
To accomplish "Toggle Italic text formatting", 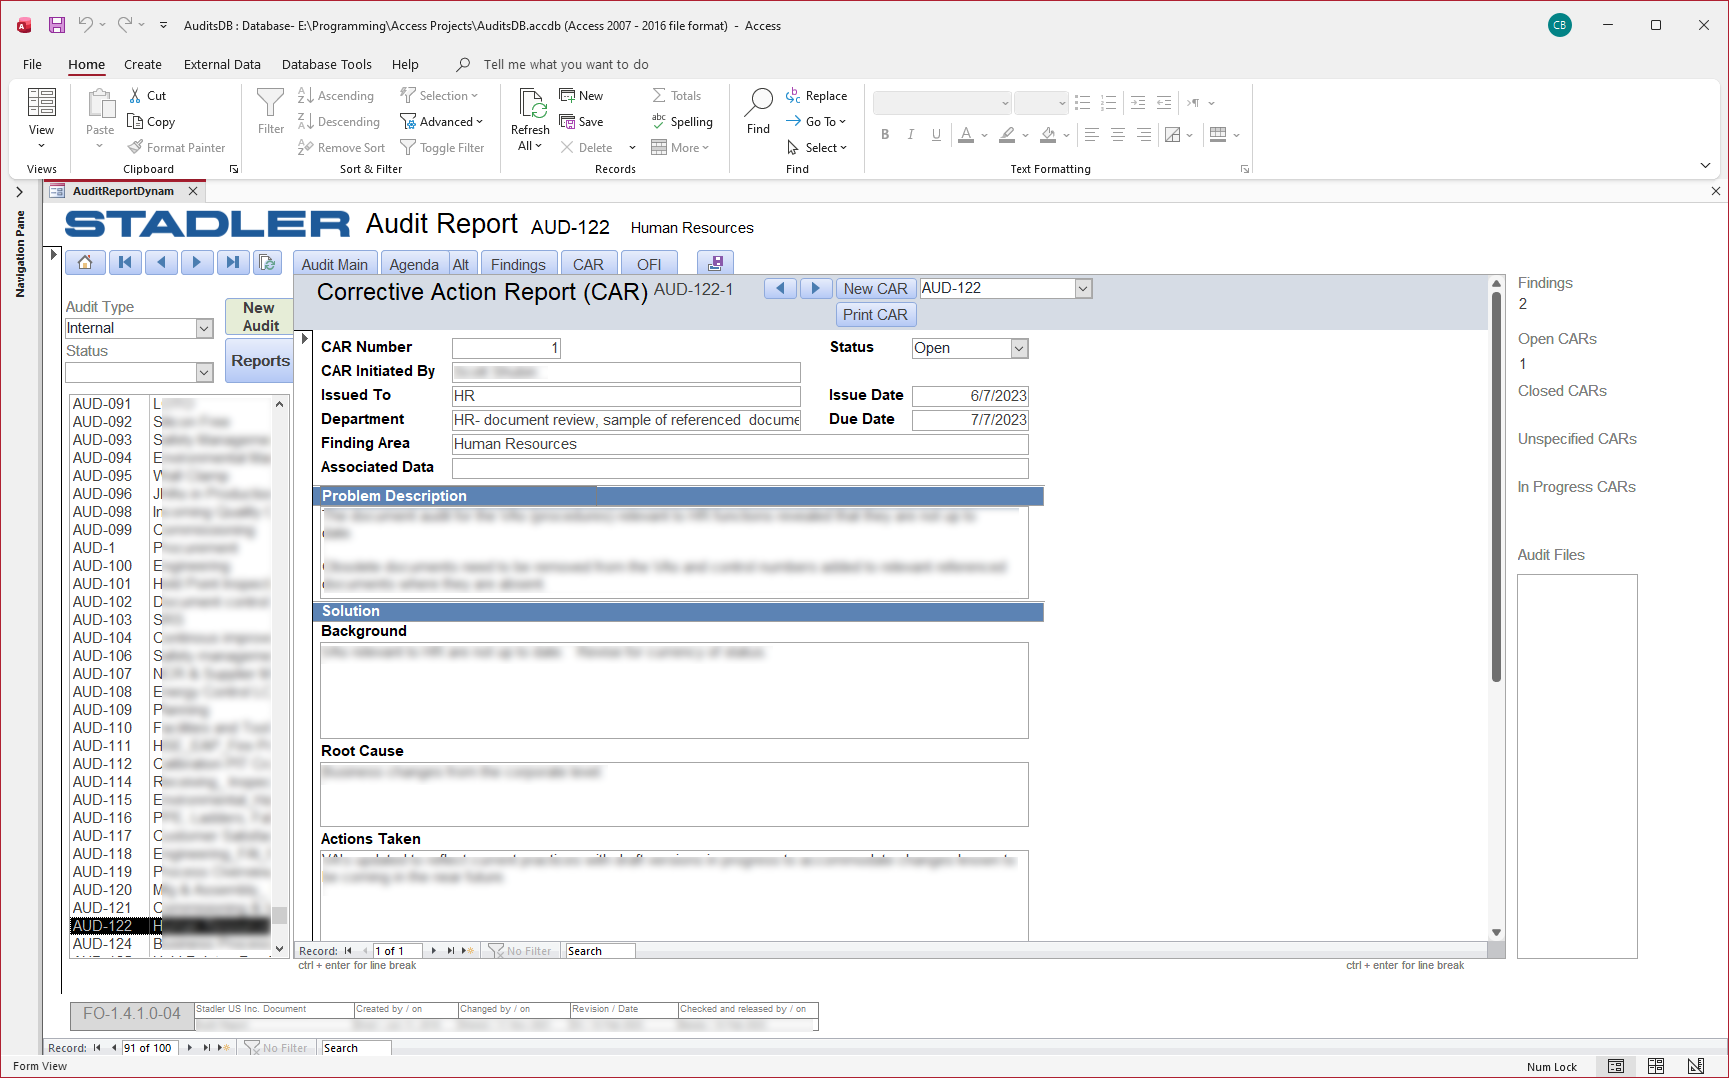I will pyautogui.click(x=910, y=135).
